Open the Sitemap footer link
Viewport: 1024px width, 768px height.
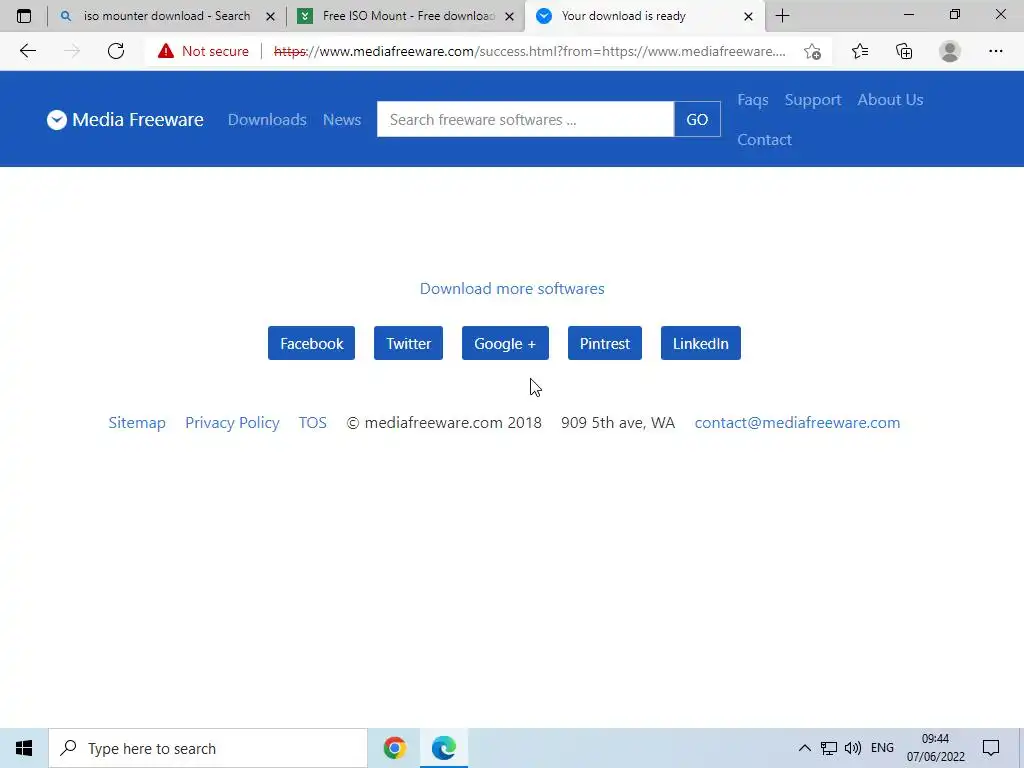(137, 423)
